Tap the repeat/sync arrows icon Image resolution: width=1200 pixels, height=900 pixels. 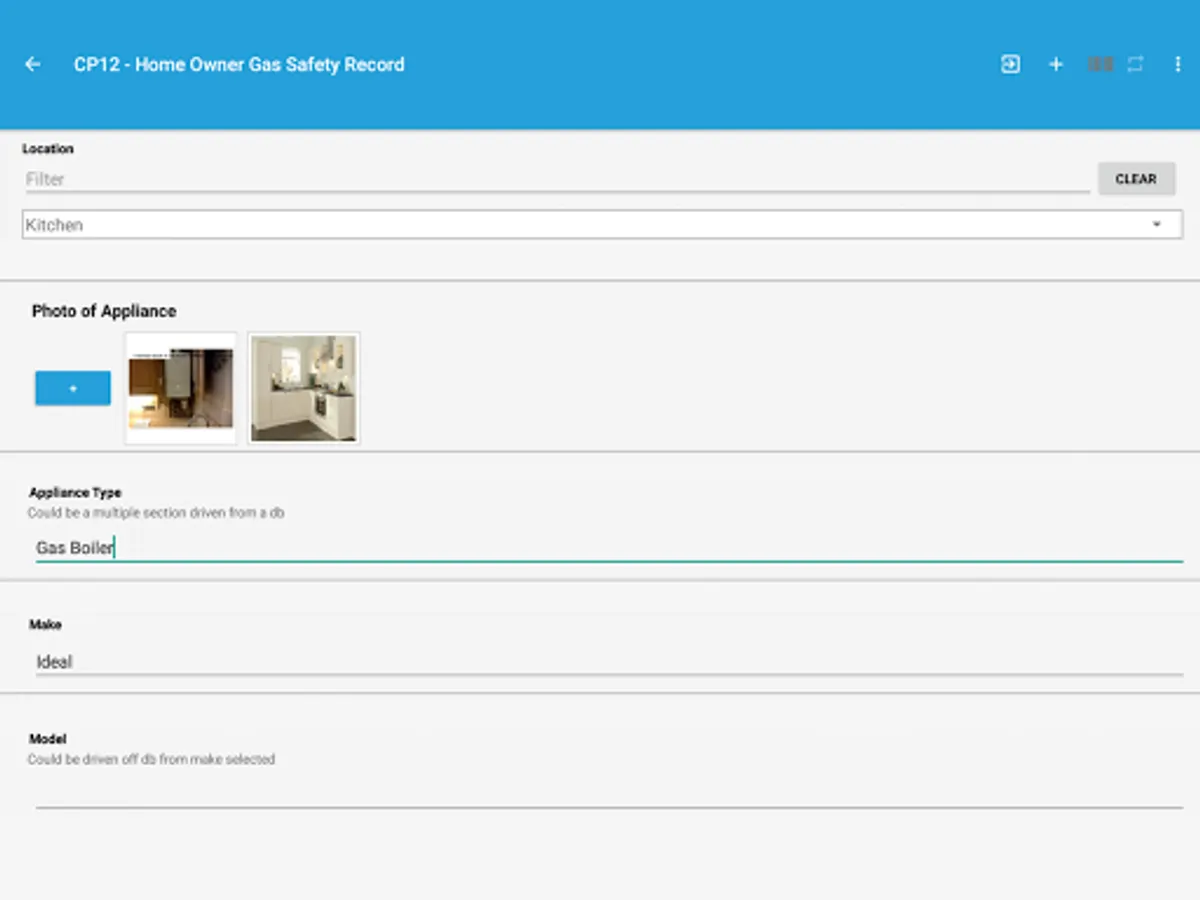(x=1135, y=64)
